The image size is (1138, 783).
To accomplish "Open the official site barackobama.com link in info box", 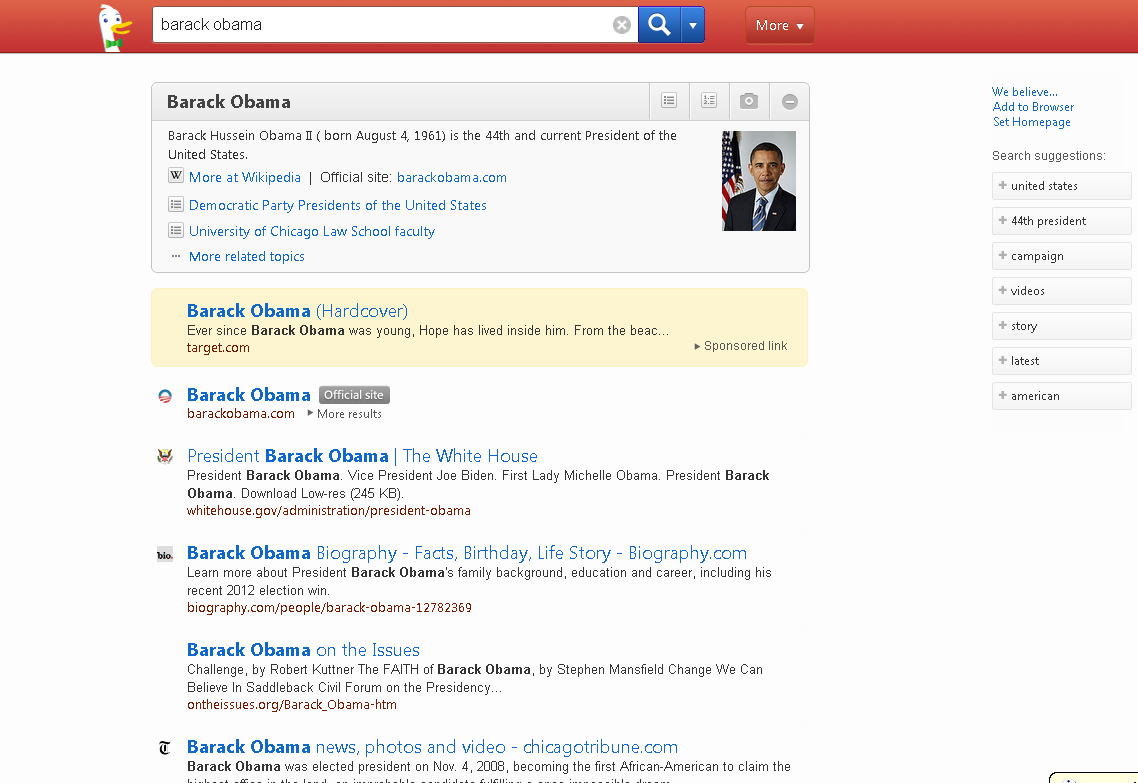I will [451, 177].
